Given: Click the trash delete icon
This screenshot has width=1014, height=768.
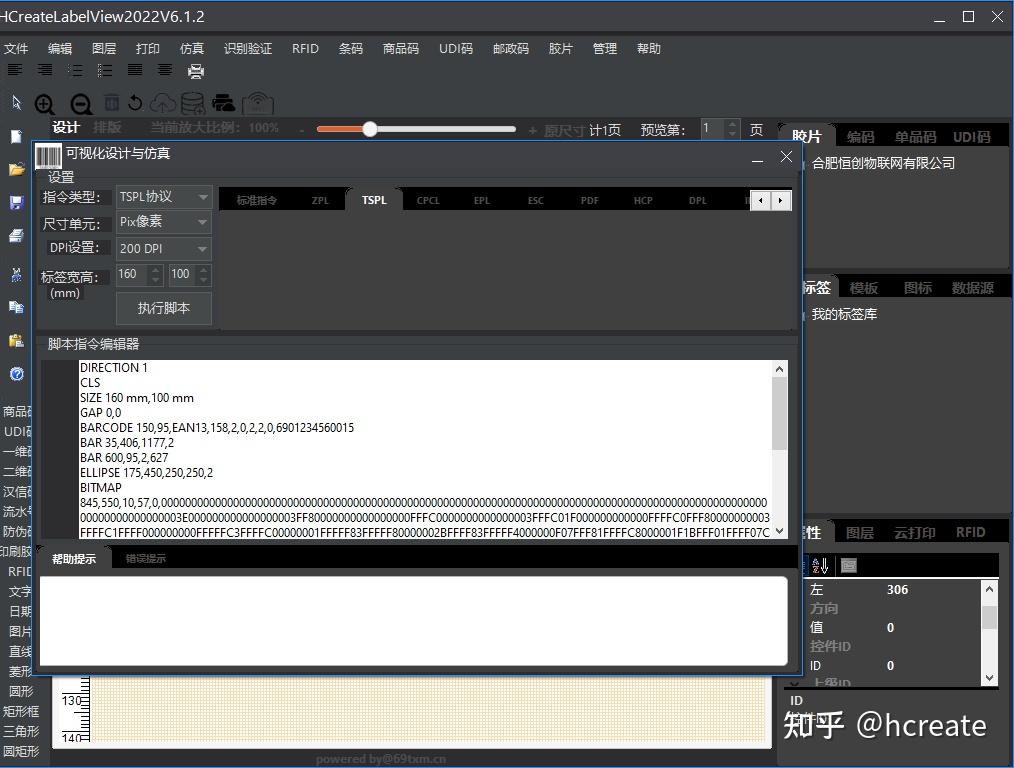Looking at the screenshot, I should click(112, 102).
